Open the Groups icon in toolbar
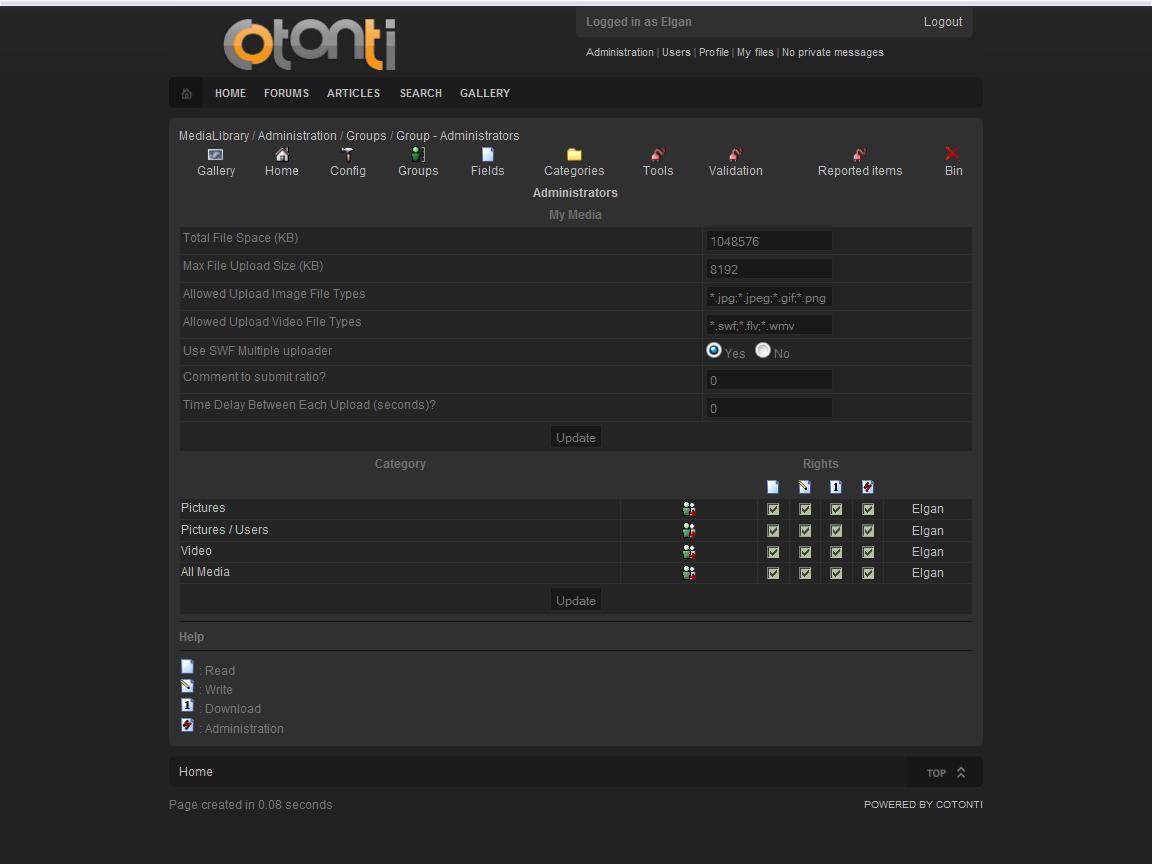1152x864 pixels. click(x=418, y=154)
